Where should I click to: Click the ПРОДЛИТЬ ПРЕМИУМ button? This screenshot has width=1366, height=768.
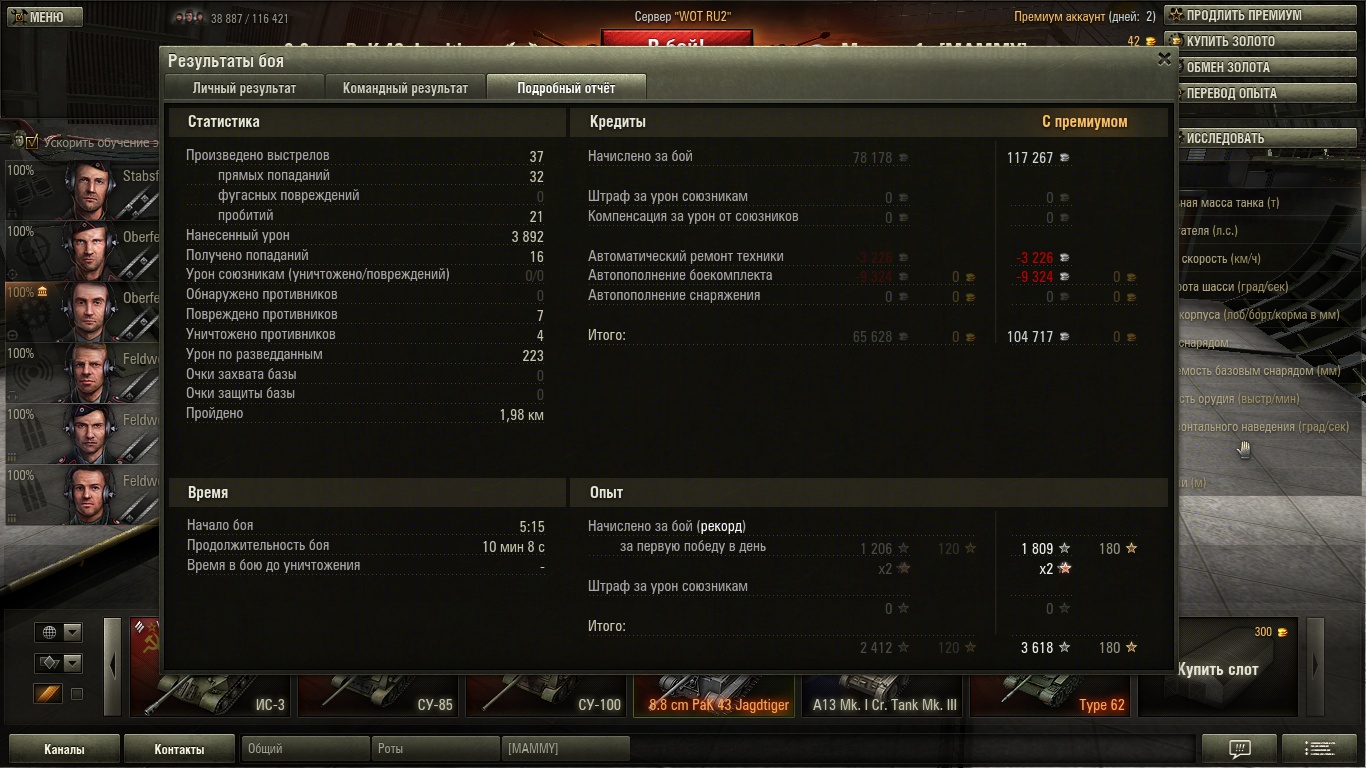pos(1263,16)
